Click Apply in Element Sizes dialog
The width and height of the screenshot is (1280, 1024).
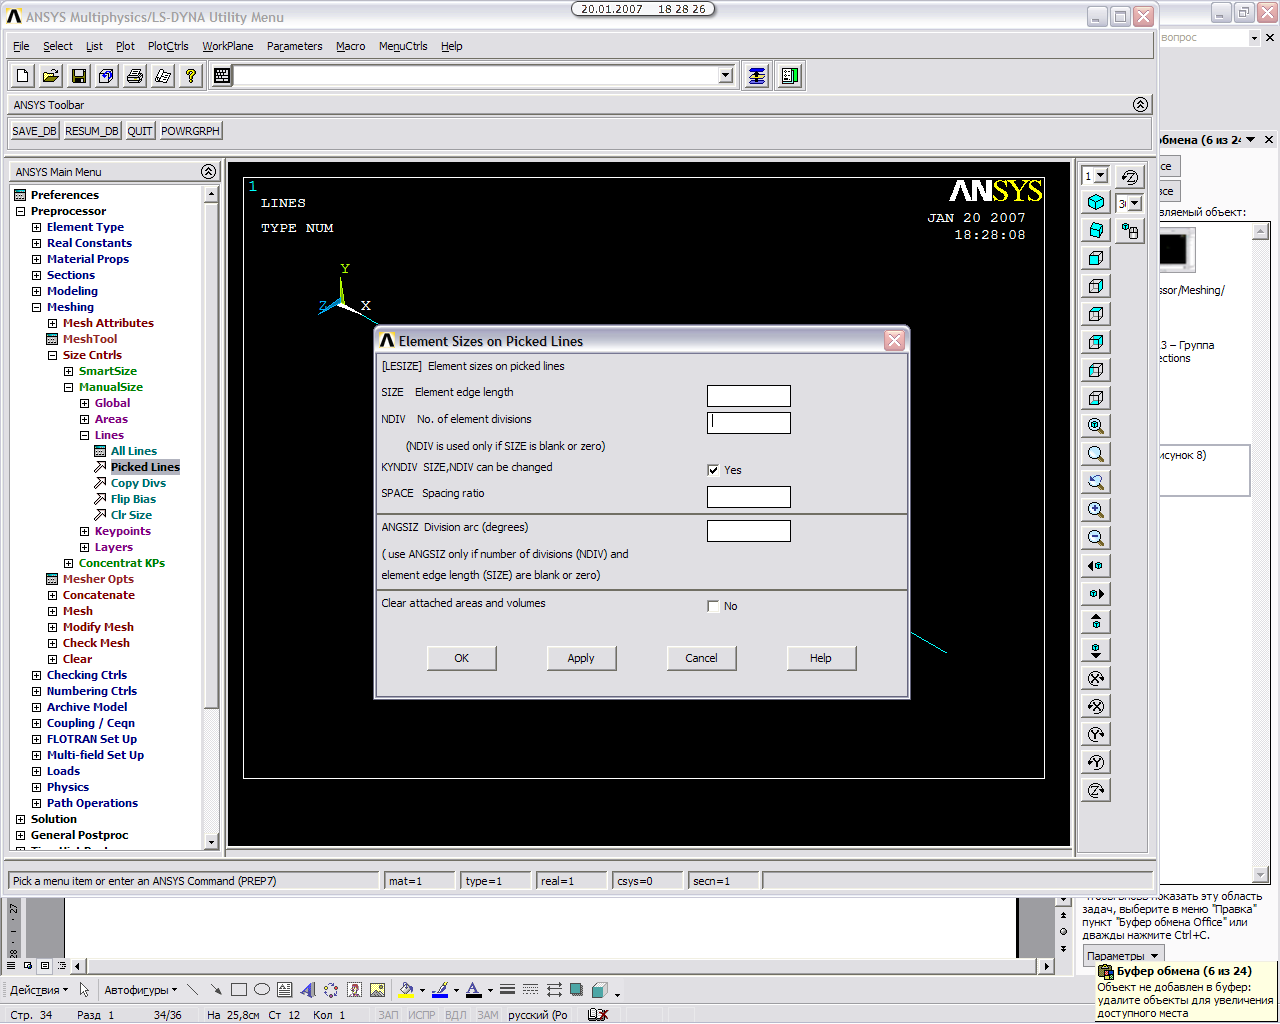pos(581,658)
